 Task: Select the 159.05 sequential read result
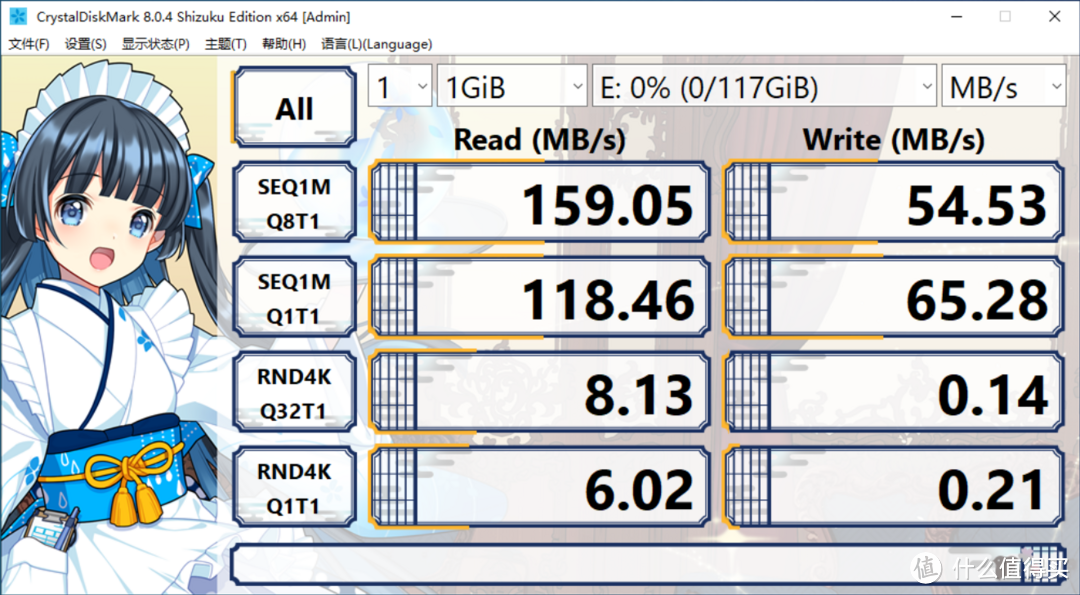click(x=540, y=202)
